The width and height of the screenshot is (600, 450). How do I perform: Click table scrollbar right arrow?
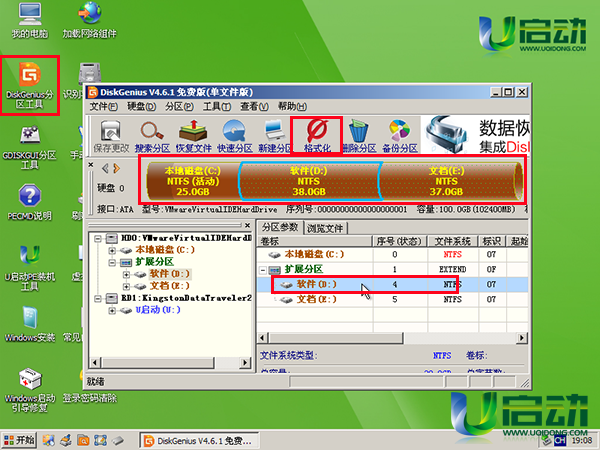pos(522,338)
